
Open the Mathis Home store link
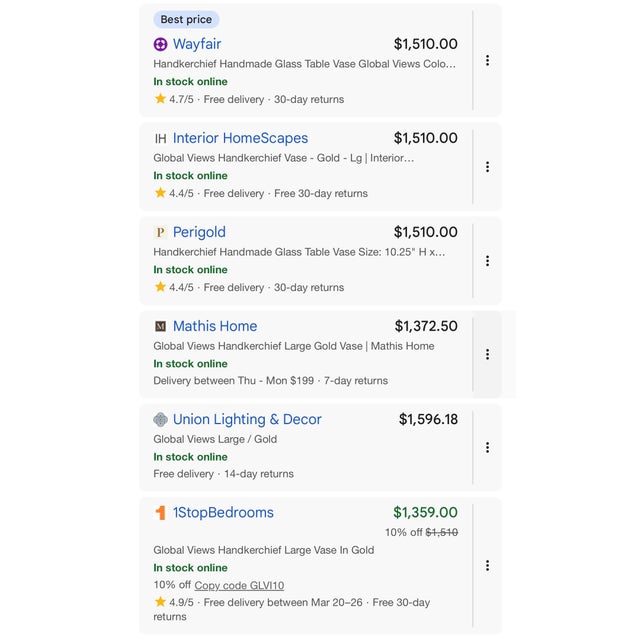pyautogui.click(x=215, y=326)
